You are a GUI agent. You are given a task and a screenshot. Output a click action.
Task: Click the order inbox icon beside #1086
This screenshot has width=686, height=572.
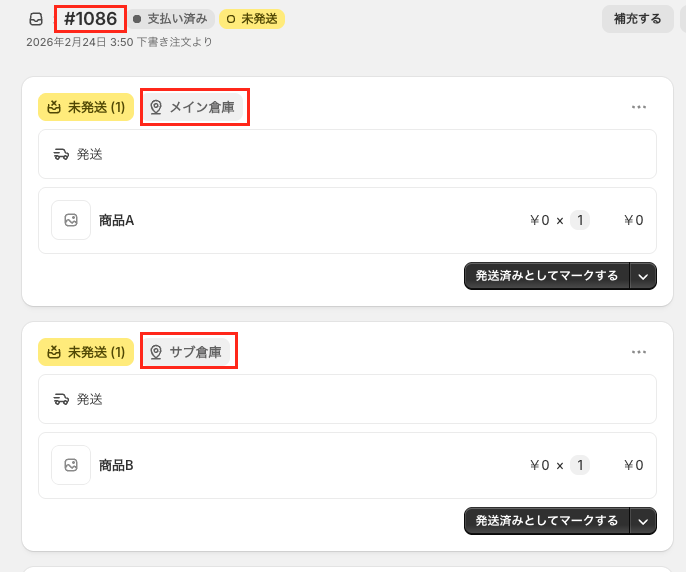pyautogui.click(x=36, y=19)
